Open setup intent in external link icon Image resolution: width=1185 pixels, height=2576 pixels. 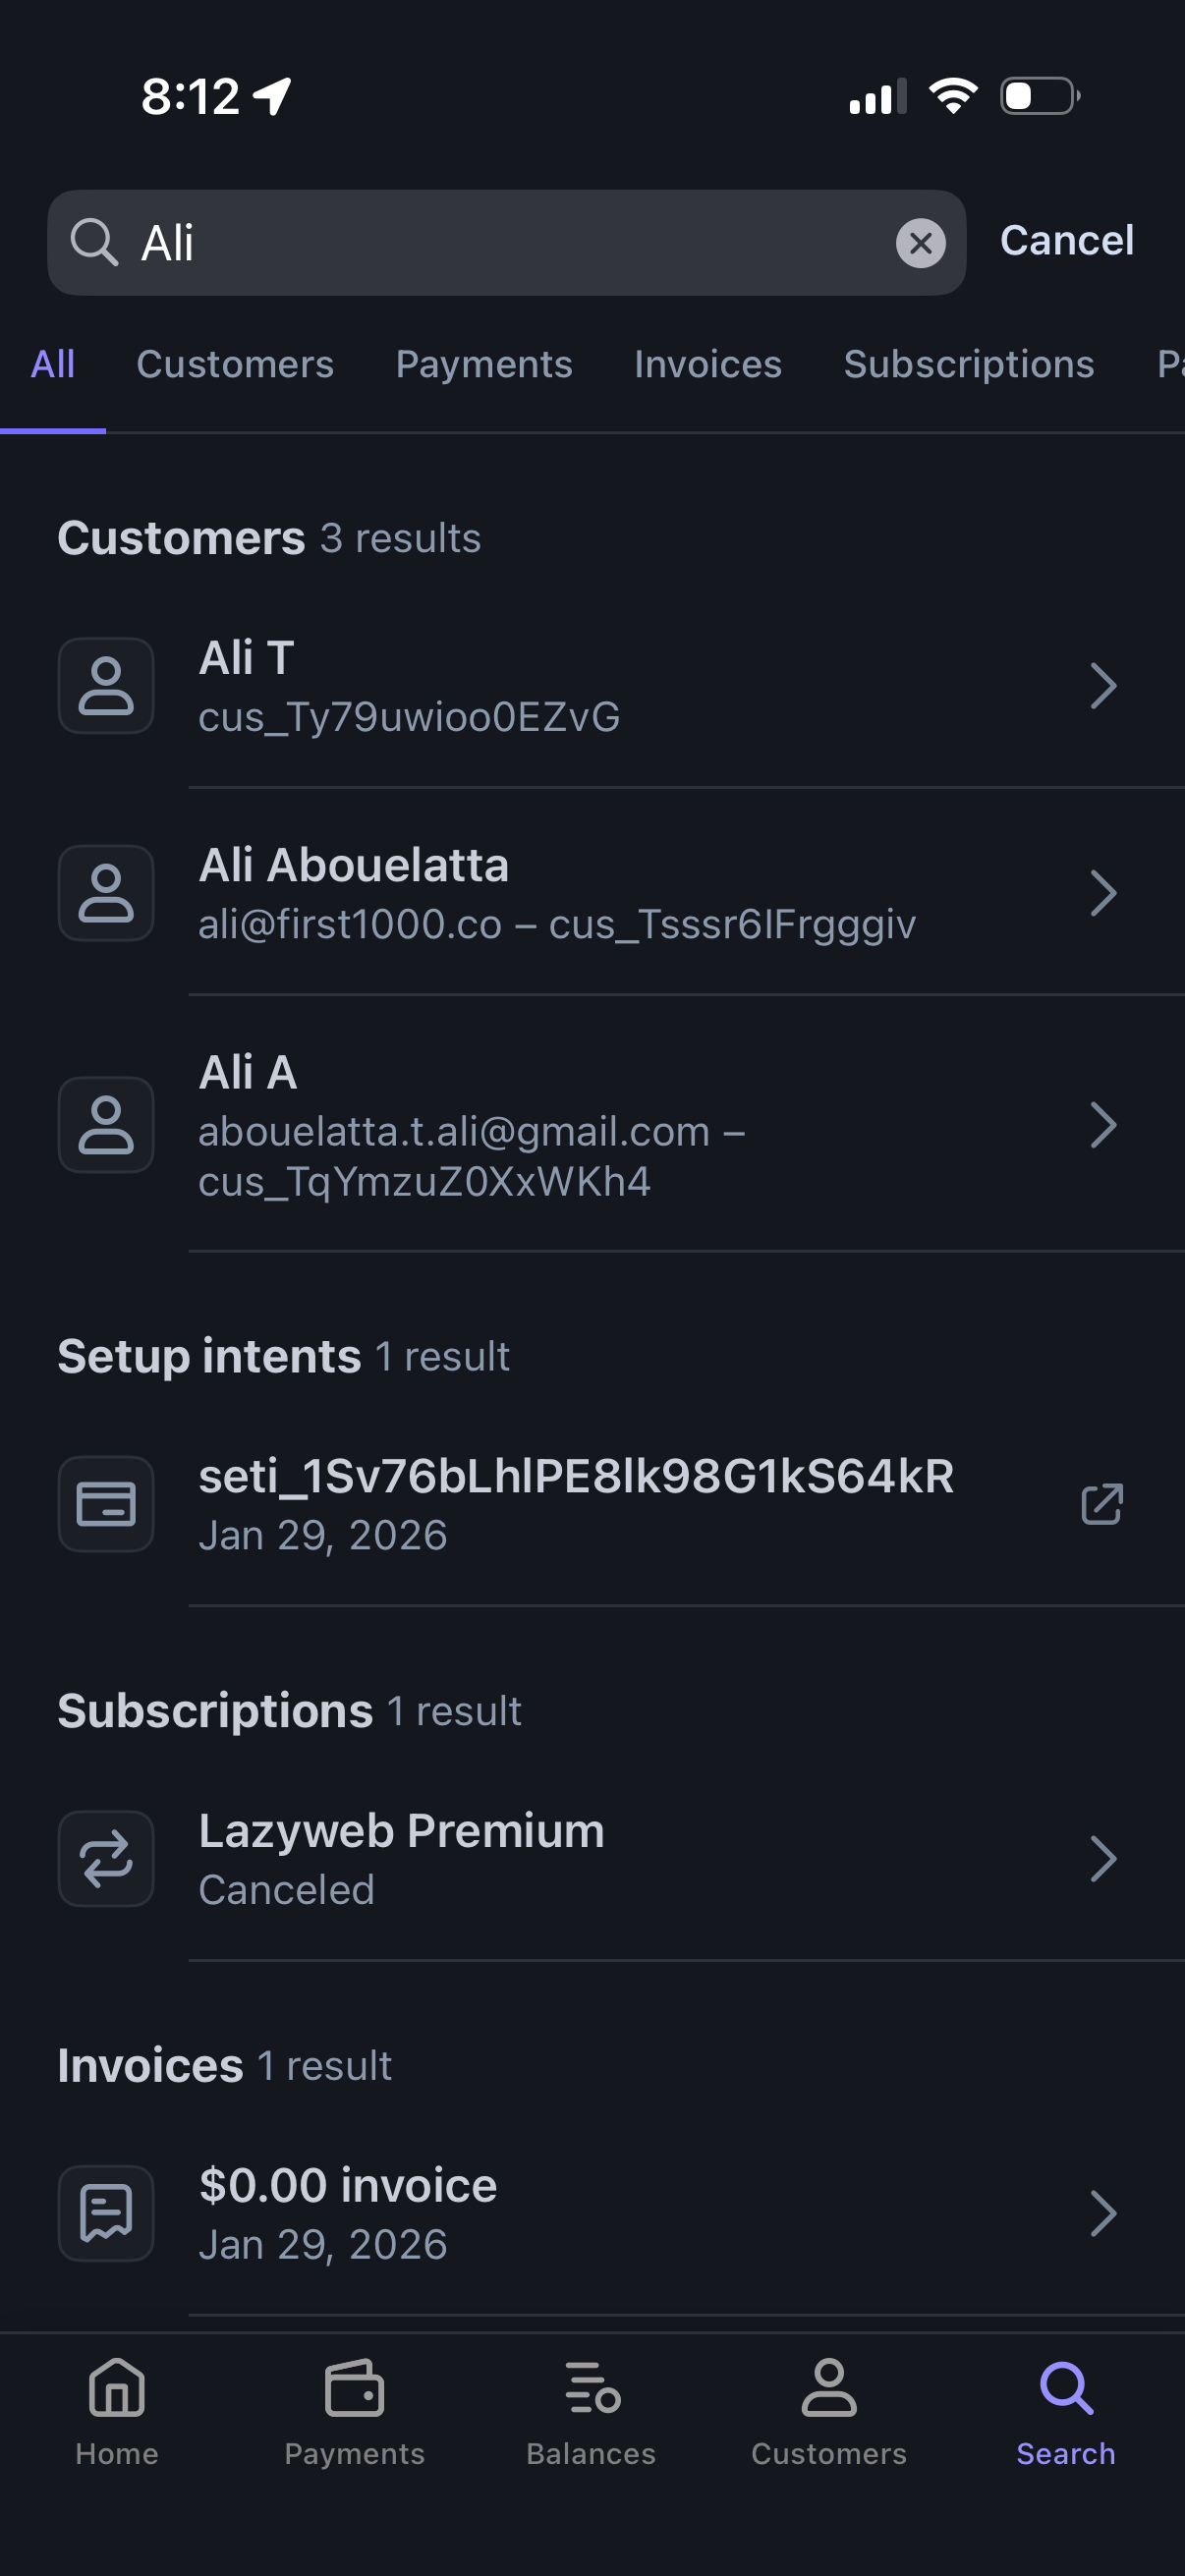click(x=1102, y=1504)
